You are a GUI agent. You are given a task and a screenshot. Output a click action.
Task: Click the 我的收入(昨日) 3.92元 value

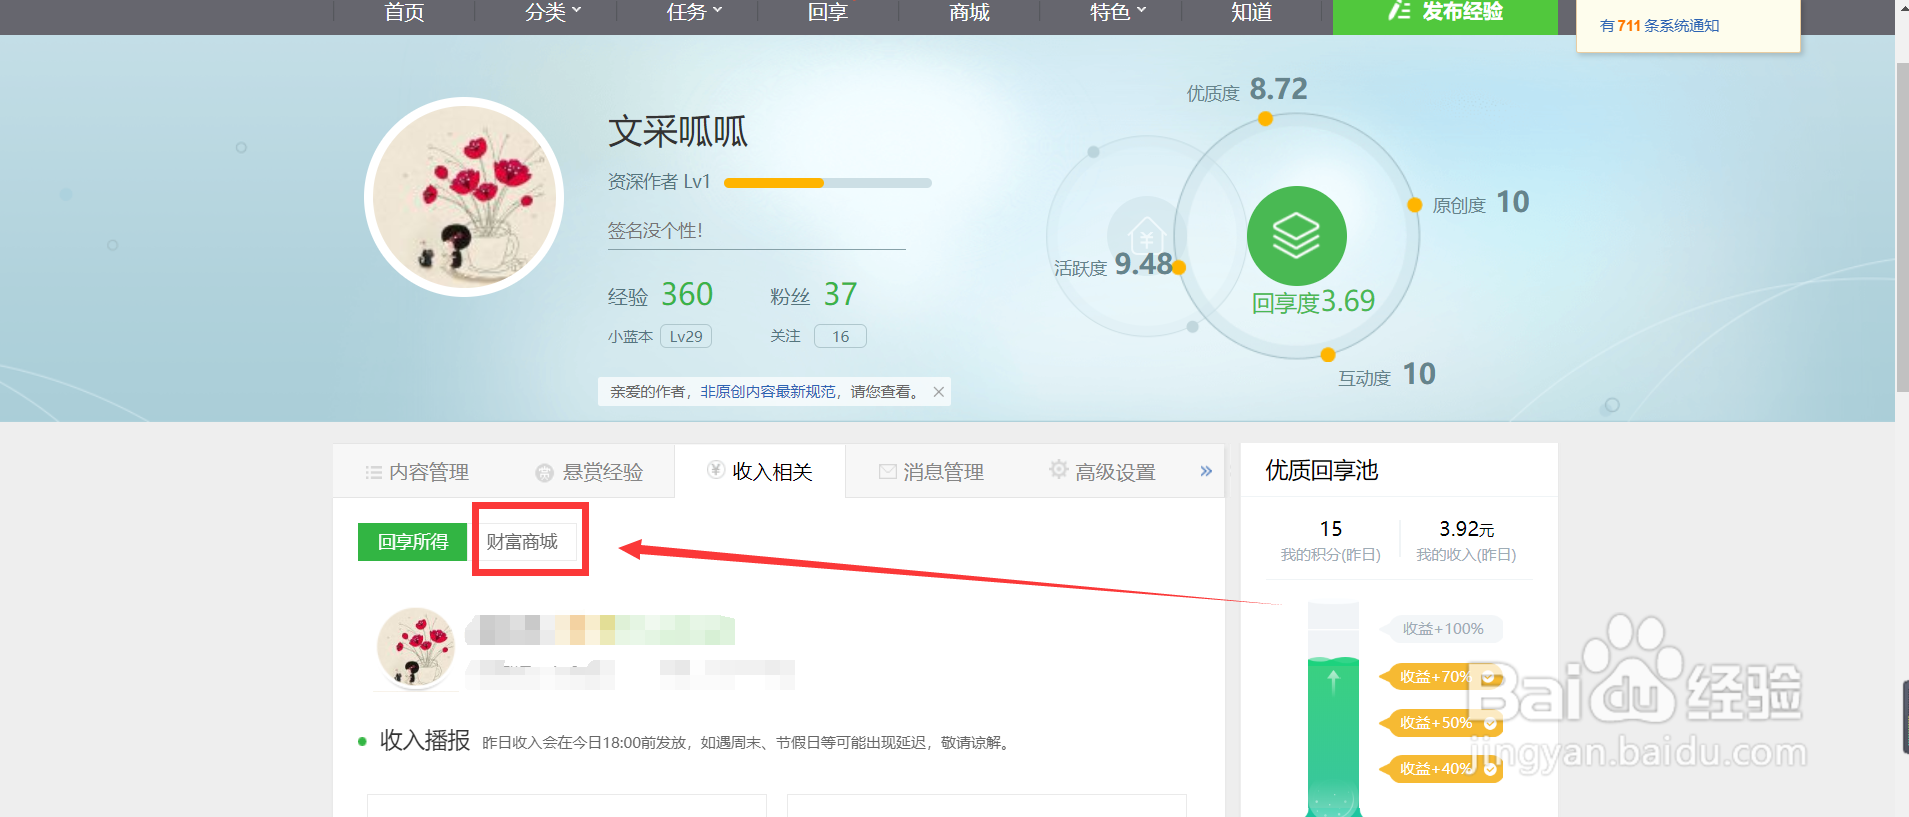point(1466,528)
